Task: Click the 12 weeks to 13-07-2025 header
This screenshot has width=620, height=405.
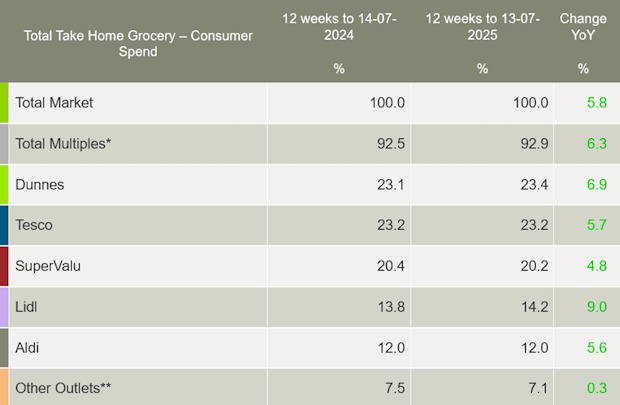Action: click(x=482, y=27)
